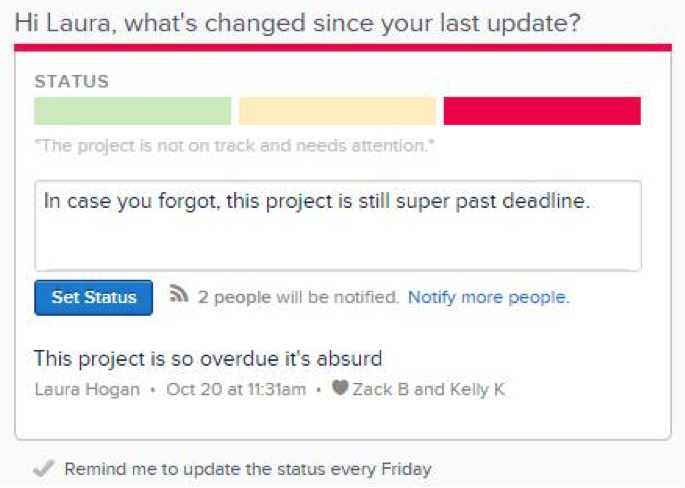Click the 'Hi Laura, what's changed' heading
The width and height of the screenshot is (685, 488).
(x=298, y=23)
